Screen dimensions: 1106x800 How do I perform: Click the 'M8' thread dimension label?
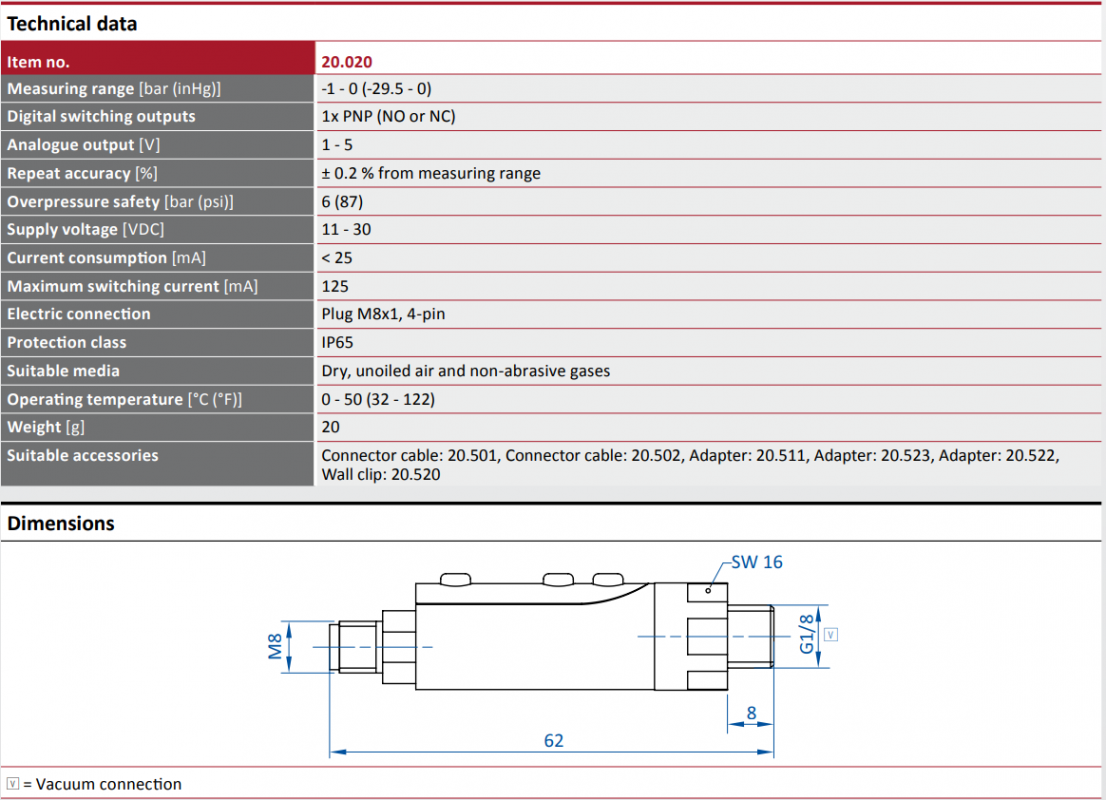pos(275,647)
